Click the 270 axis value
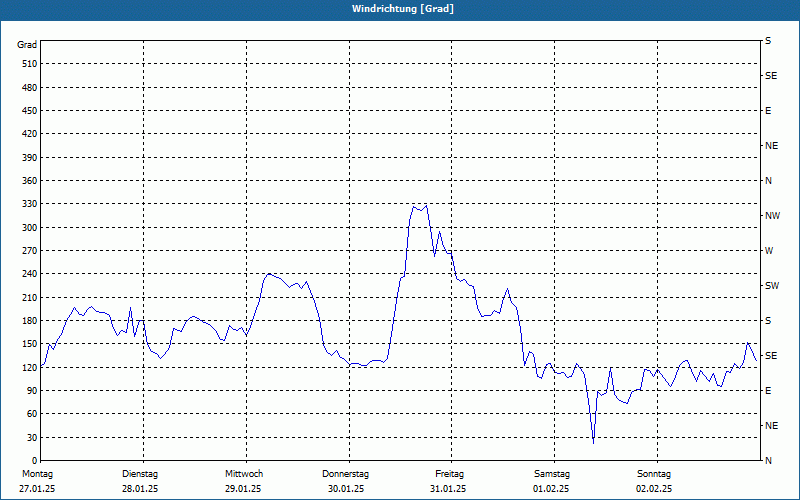This screenshot has height=500, width=800. point(30,251)
